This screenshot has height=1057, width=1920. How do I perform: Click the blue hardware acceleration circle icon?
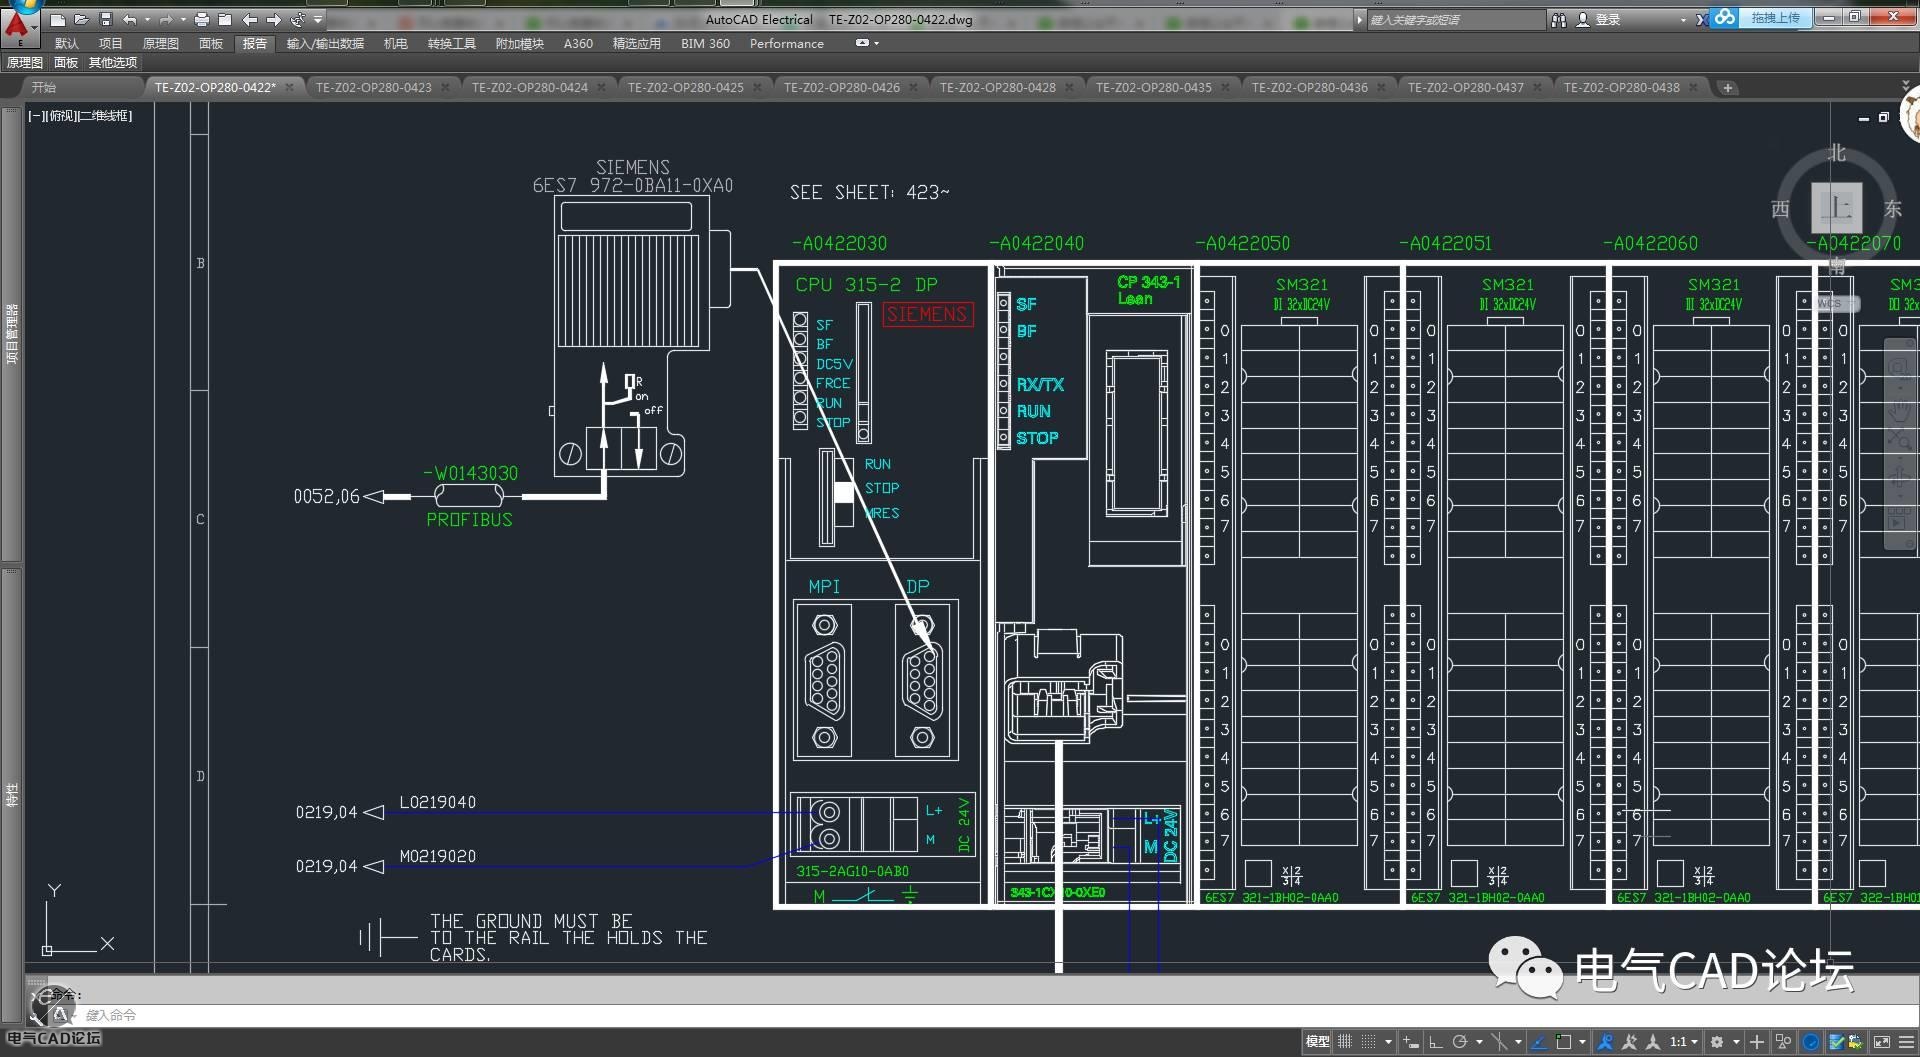[x=1811, y=1042]
